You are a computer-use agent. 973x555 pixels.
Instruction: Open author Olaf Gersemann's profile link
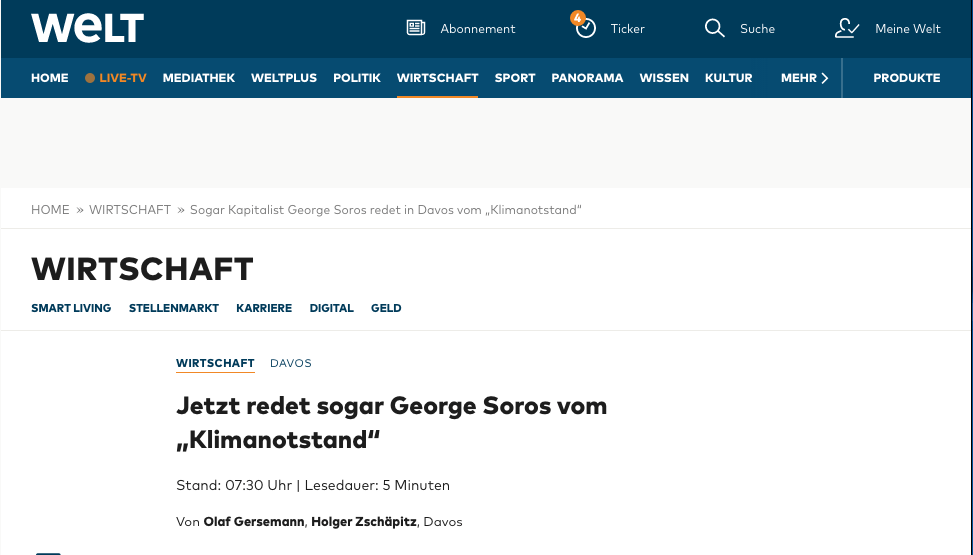click(x=253, y=522)
